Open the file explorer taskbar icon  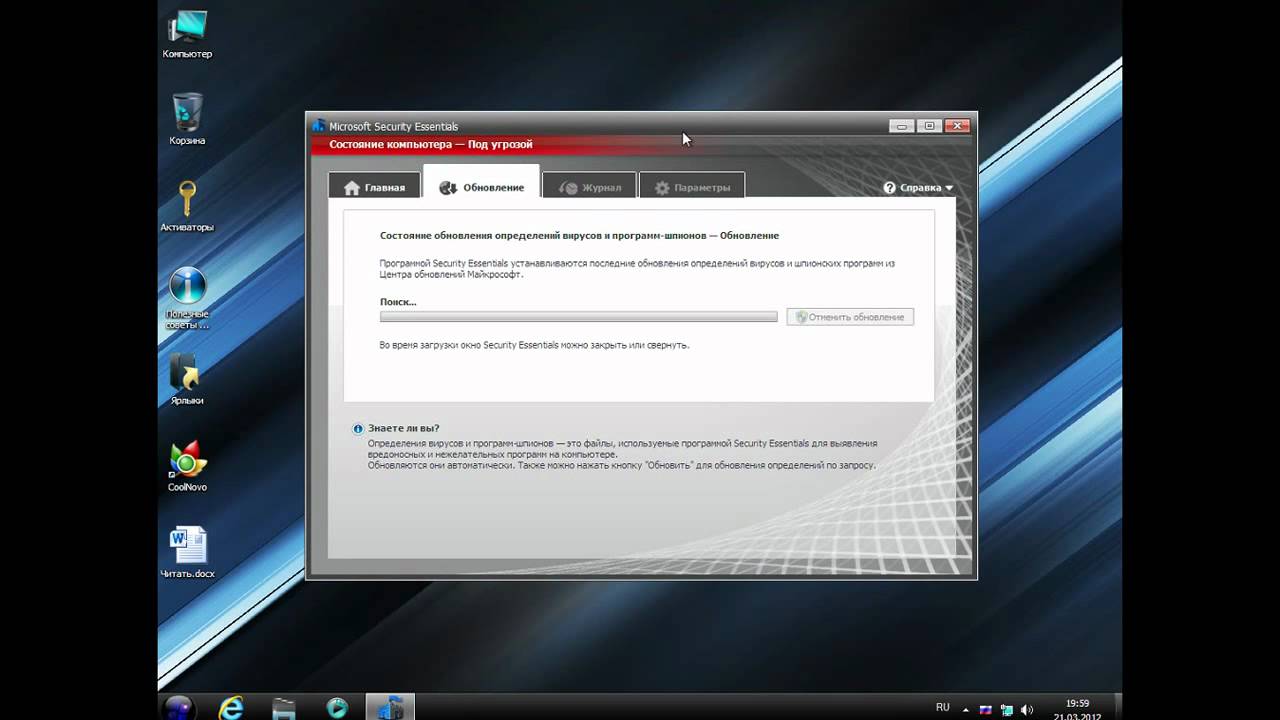tap(284, 707)
